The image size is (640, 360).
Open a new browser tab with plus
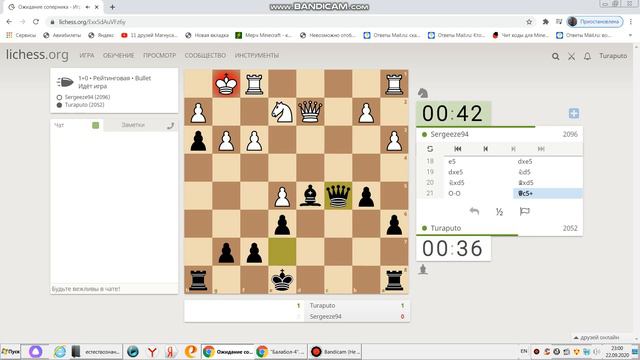click(x=112, y=7)
